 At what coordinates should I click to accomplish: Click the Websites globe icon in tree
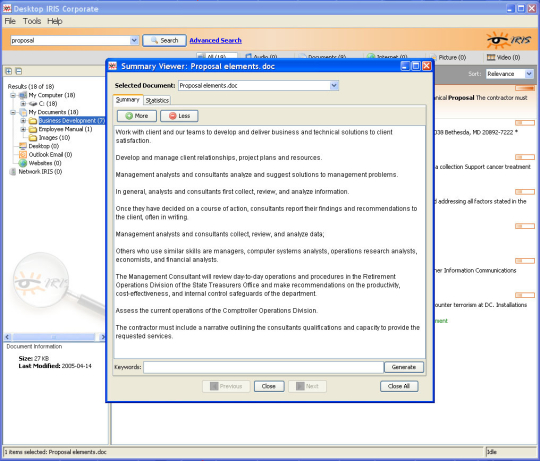coord(23,163)
